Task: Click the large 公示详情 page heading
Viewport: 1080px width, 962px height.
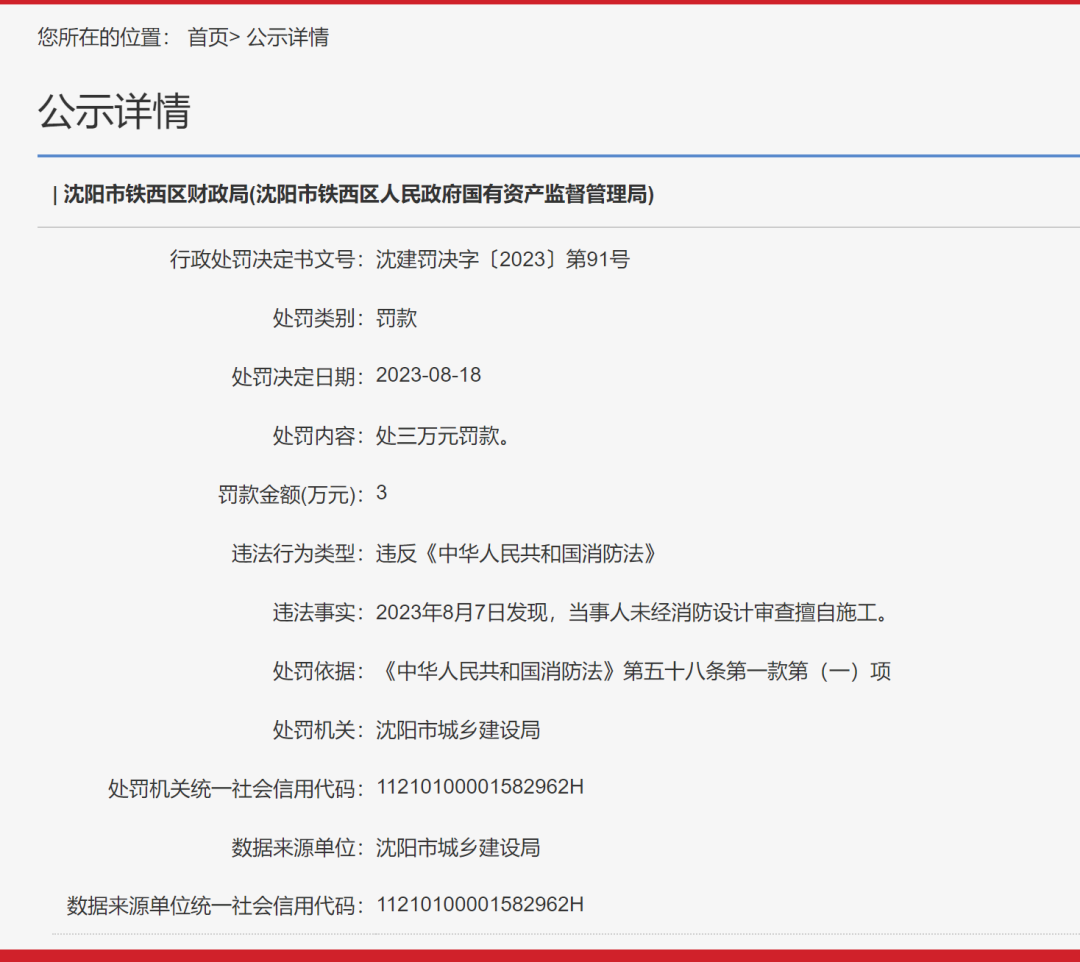Action: pyautogui.click(x=114, y=111)
